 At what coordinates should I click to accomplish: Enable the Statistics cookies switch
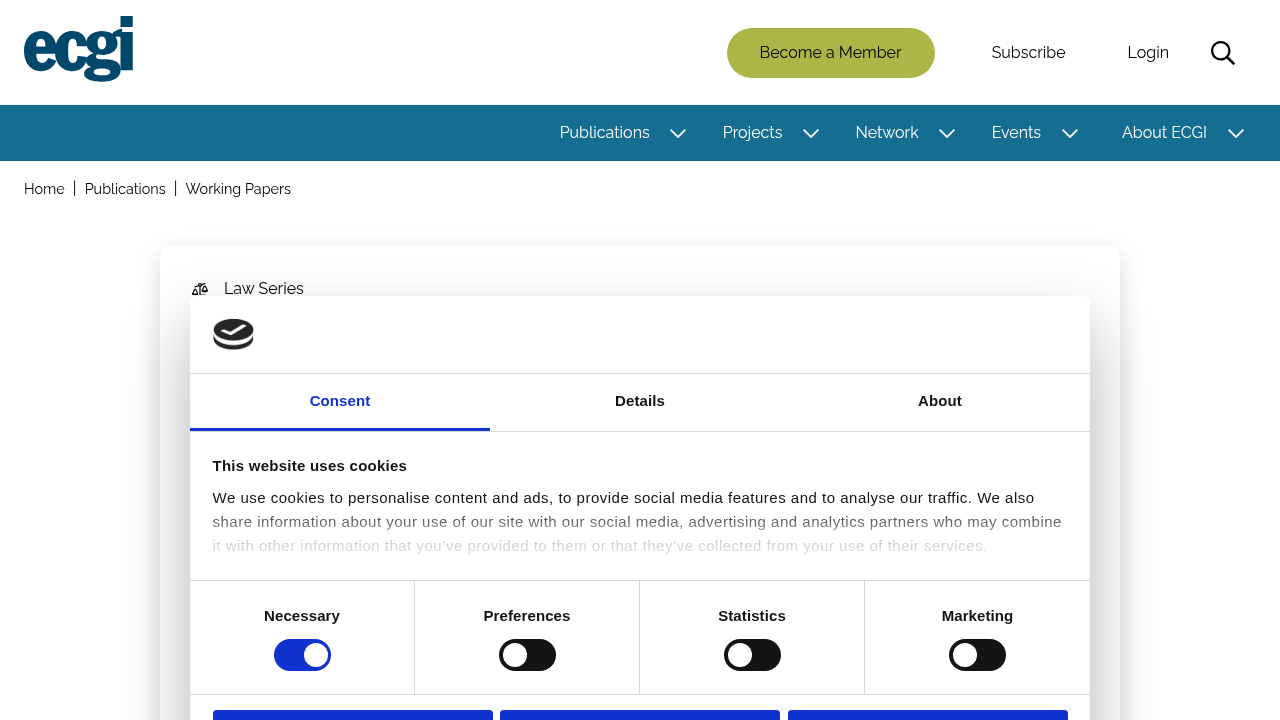[x=752, y=655]
